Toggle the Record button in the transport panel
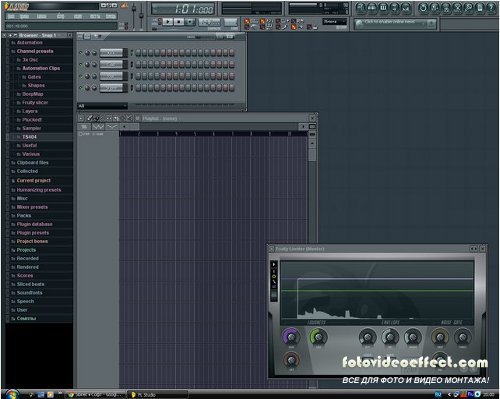Image resolution: width=500 pixels, height=399 pixels. pyautogui.click(x=190, y=22)
